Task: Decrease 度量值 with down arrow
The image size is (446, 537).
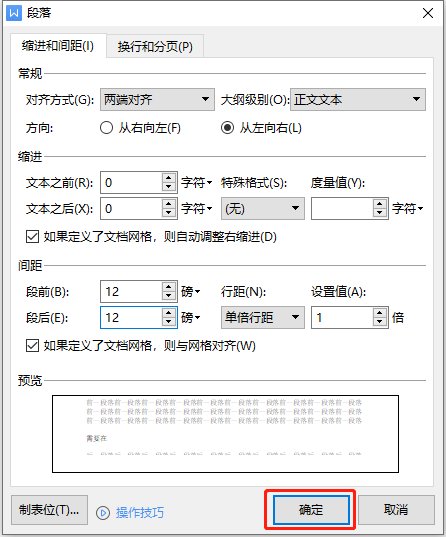Action: [380, 213]
